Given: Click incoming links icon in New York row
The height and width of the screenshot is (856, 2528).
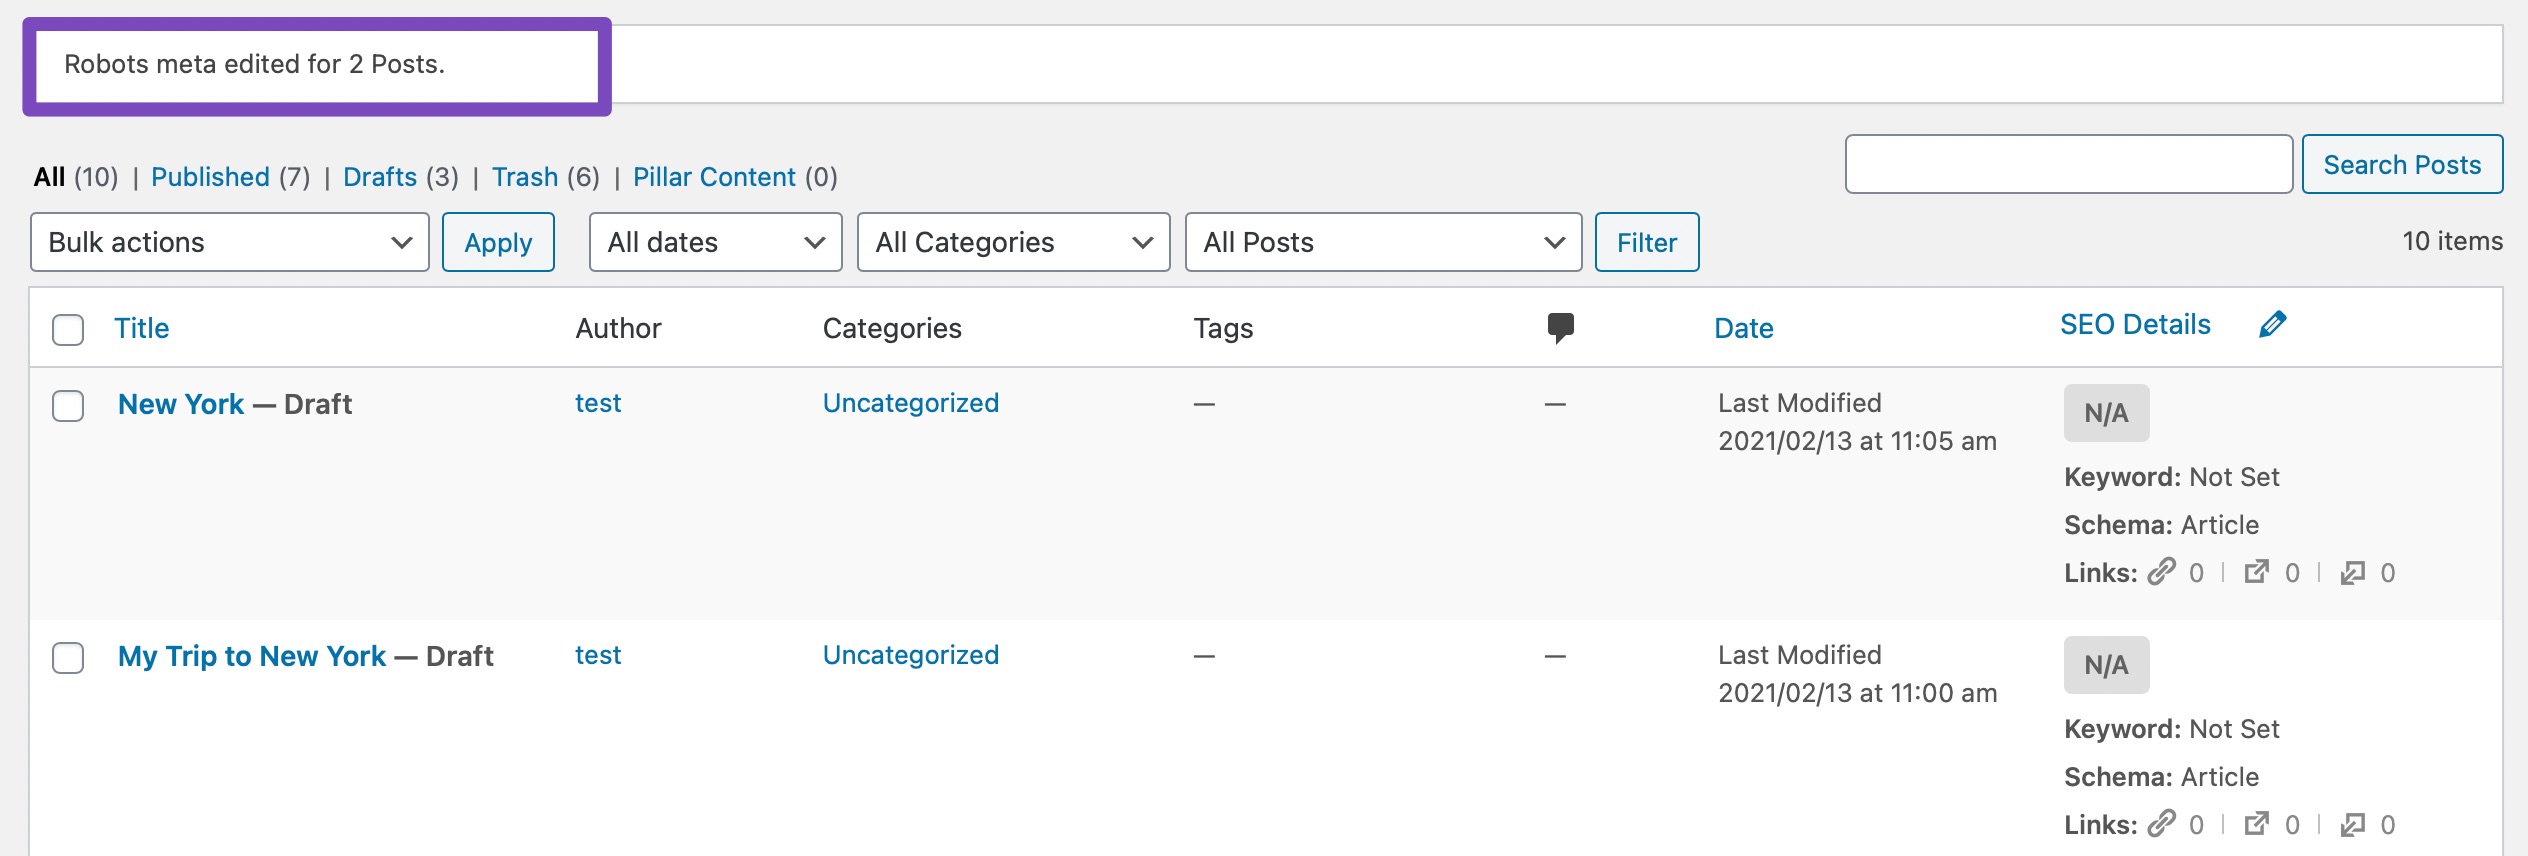Looking at the screenshot, I should click(2352, 572).
